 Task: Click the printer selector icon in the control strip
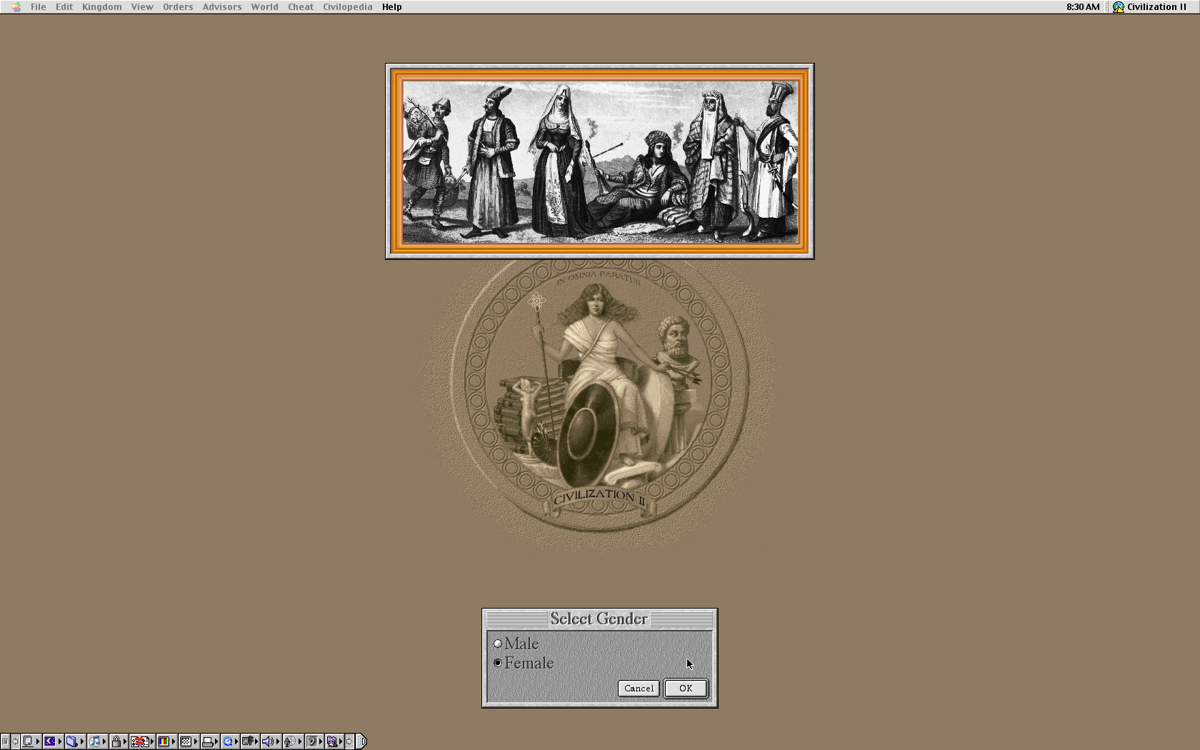click(207, 742)
